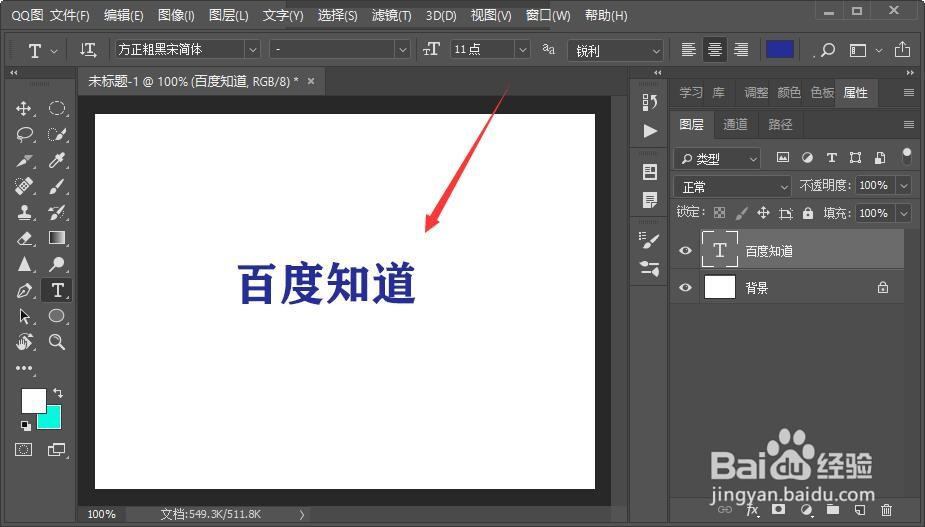The height and width of the screenshot is (527, 925).
Task: Open the 窗口(W) menu
Action: point(548,15)
